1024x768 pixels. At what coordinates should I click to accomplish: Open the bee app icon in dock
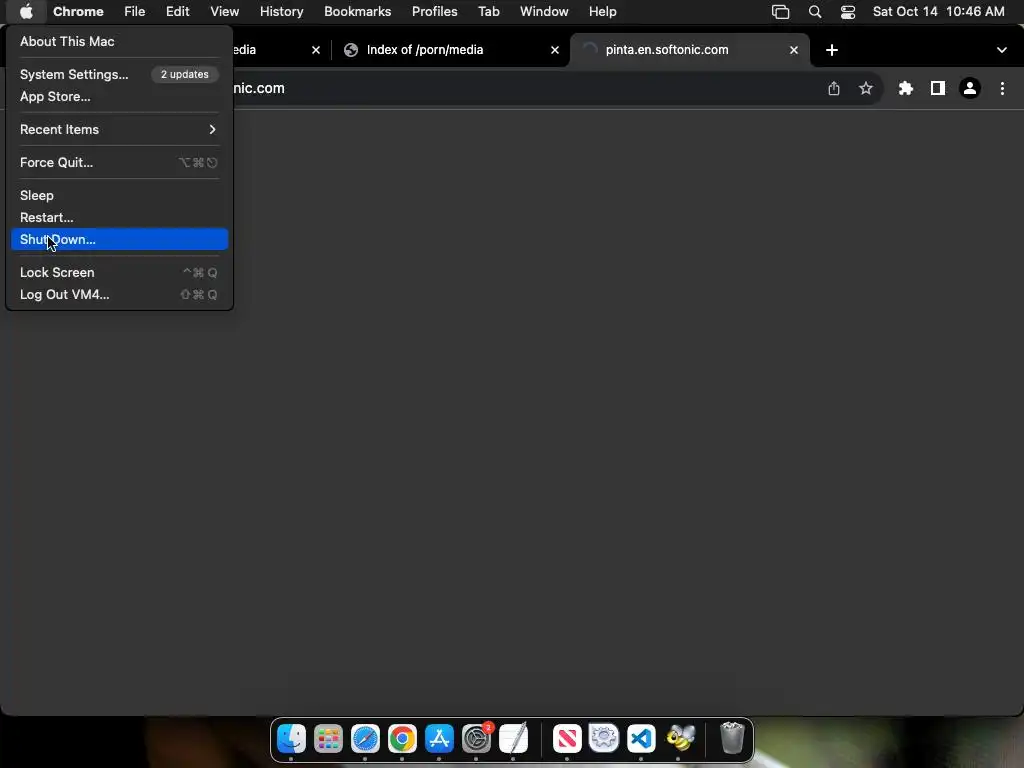click(x=679, y=739)
